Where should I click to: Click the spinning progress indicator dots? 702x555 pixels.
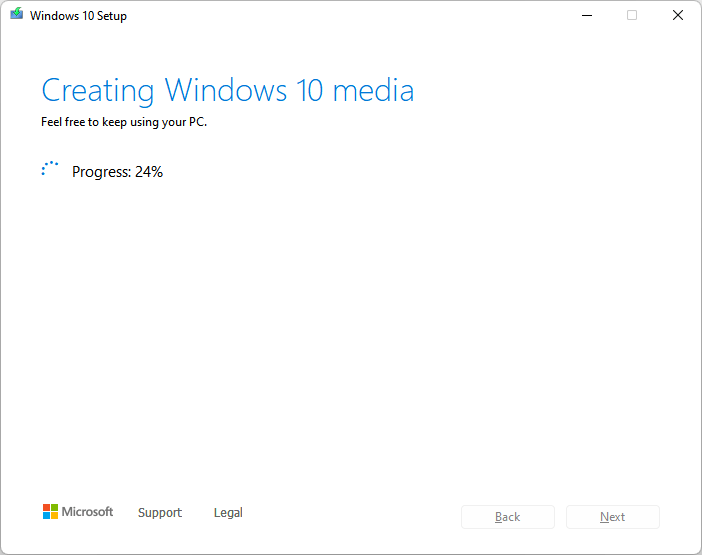coord(50,170)
